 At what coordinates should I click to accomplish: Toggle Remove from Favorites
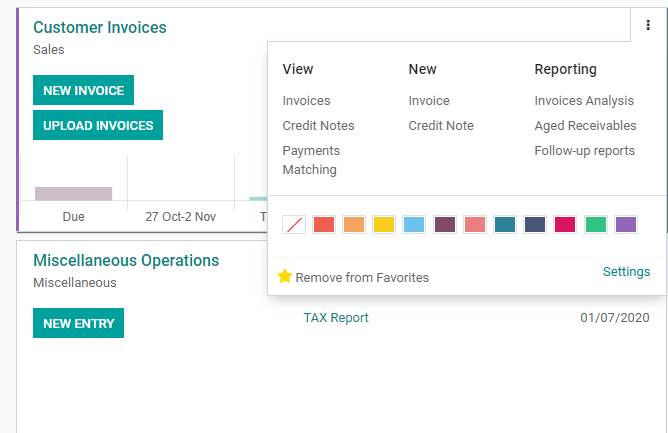tap(353, 277)
